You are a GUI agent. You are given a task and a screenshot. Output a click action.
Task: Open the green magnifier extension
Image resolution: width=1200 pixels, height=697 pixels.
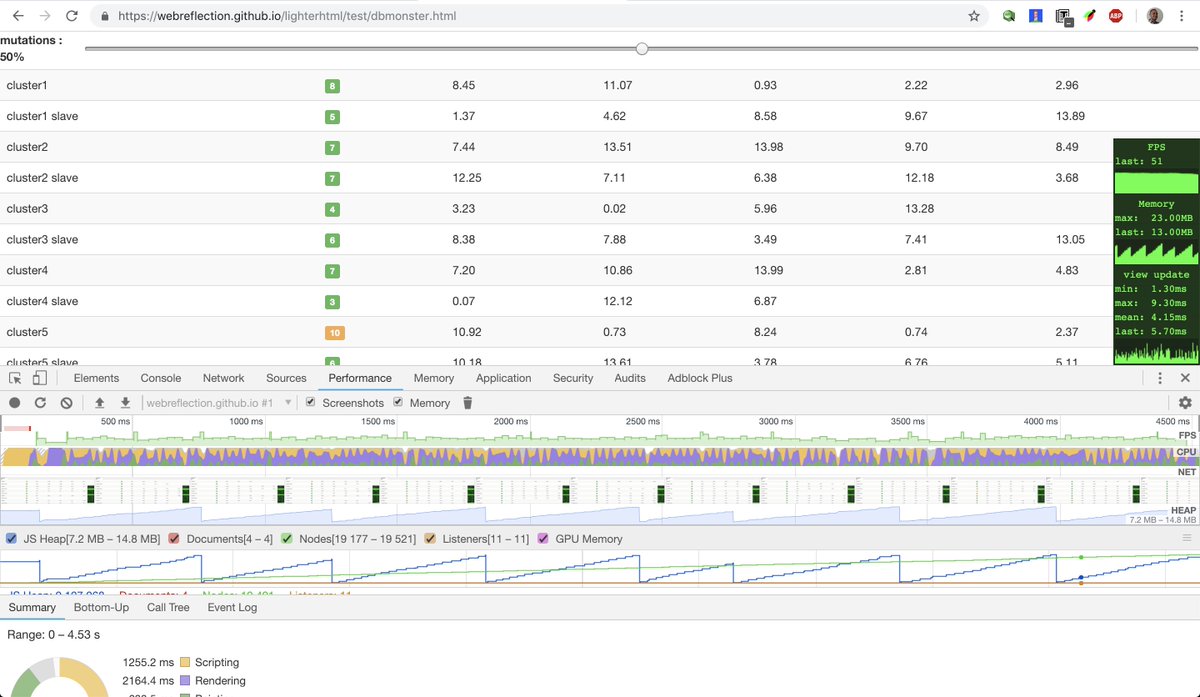[x=1011, y=16]
